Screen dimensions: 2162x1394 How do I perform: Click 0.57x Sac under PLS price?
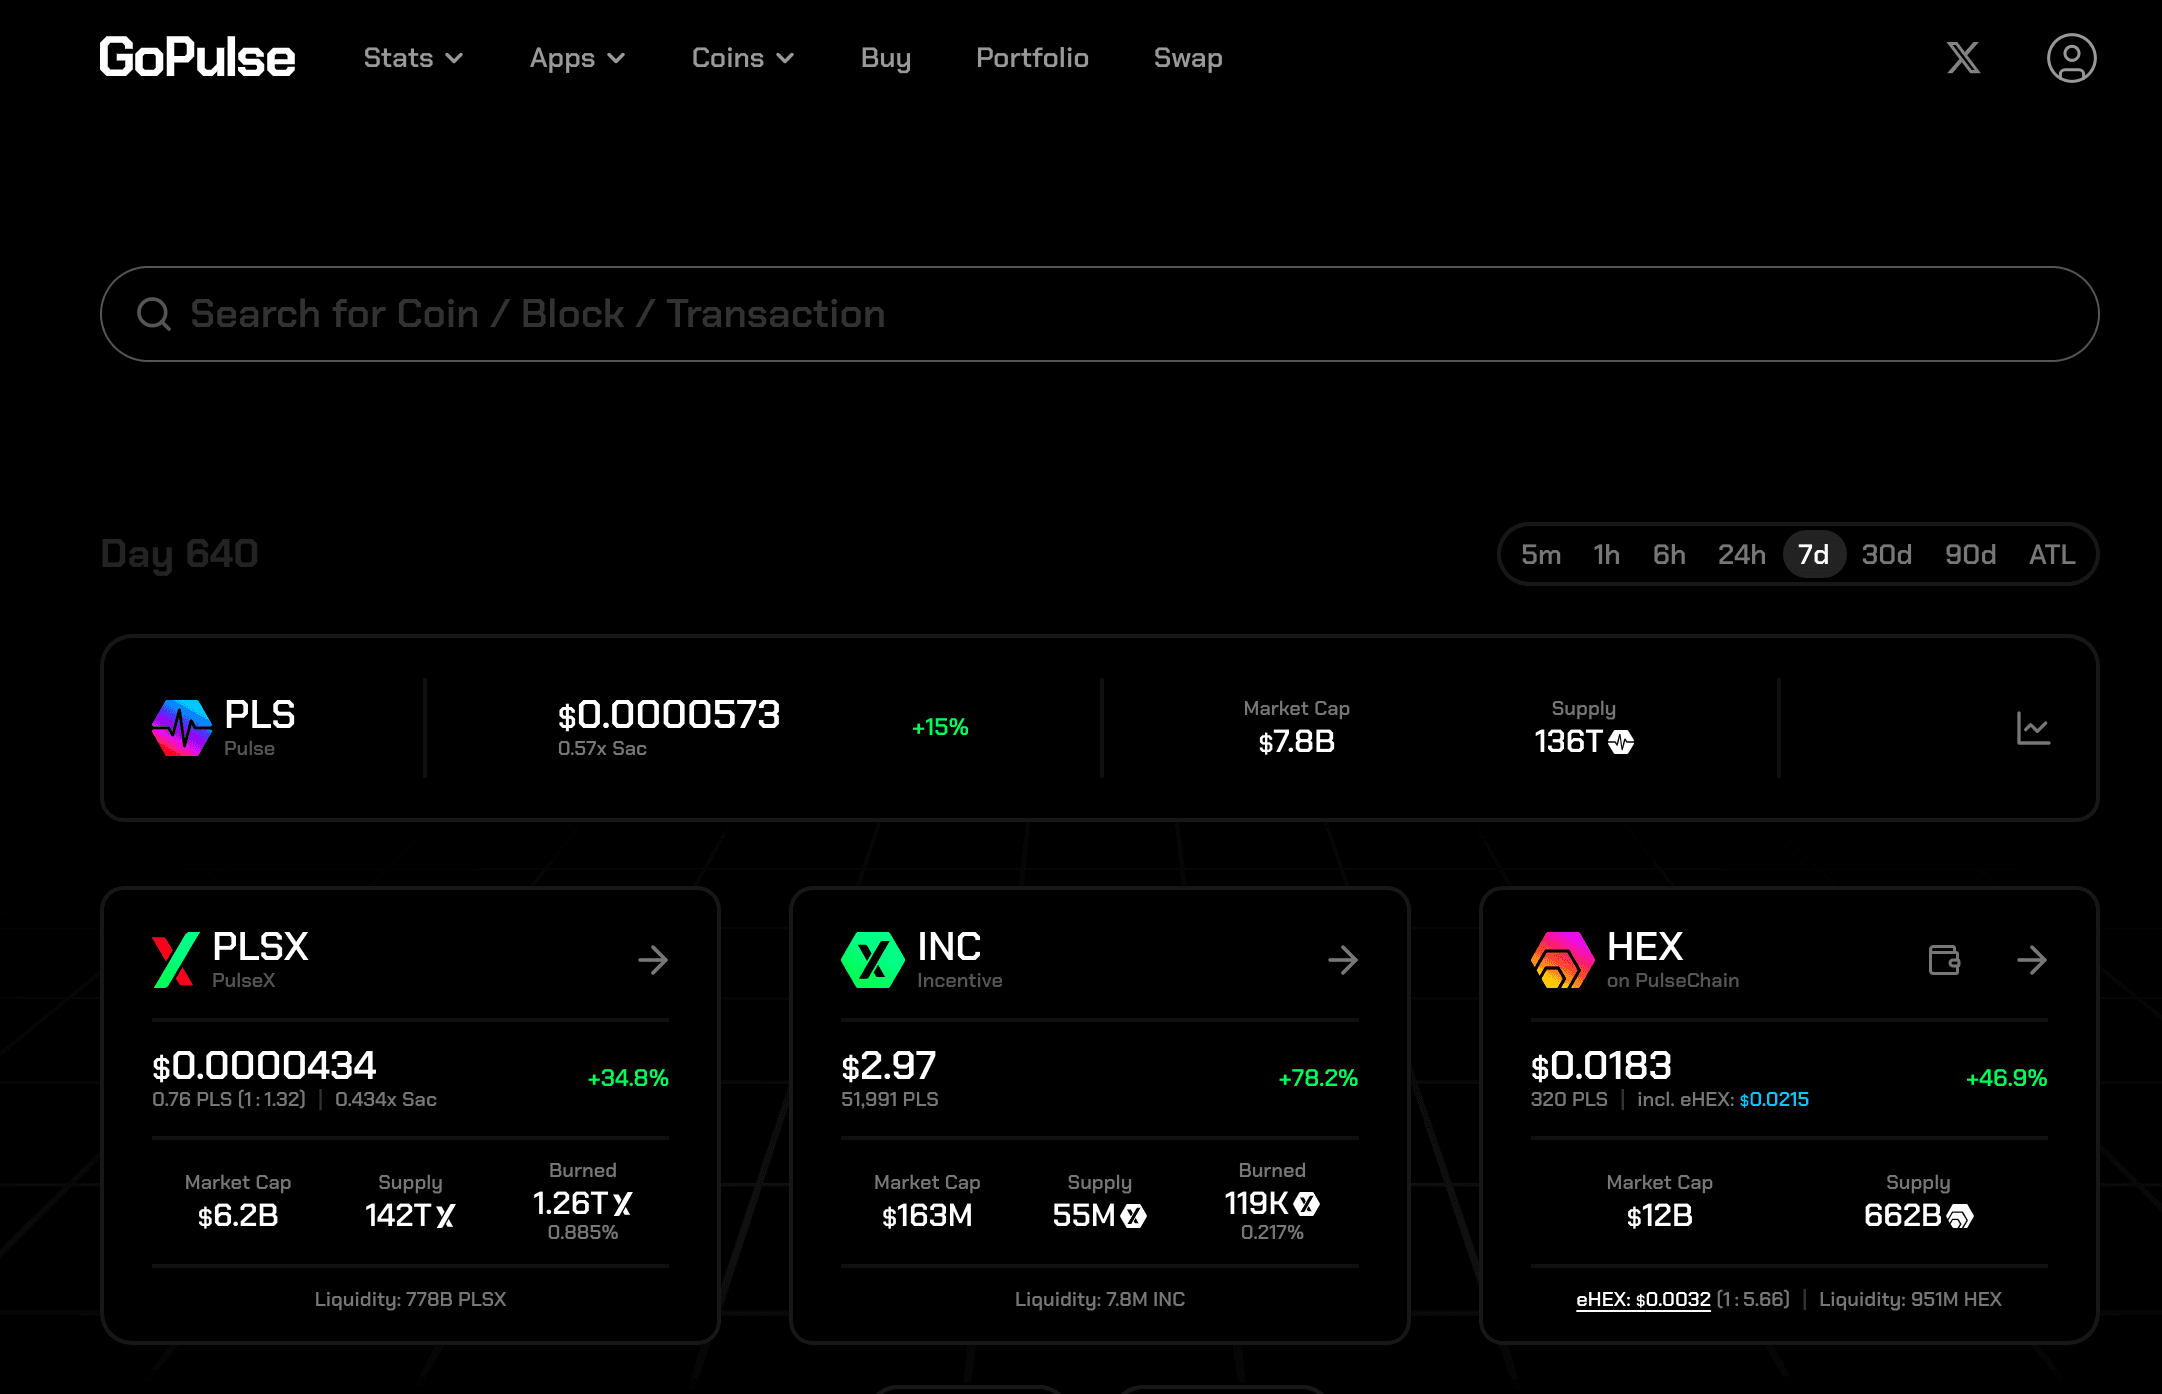pos(602,748)
